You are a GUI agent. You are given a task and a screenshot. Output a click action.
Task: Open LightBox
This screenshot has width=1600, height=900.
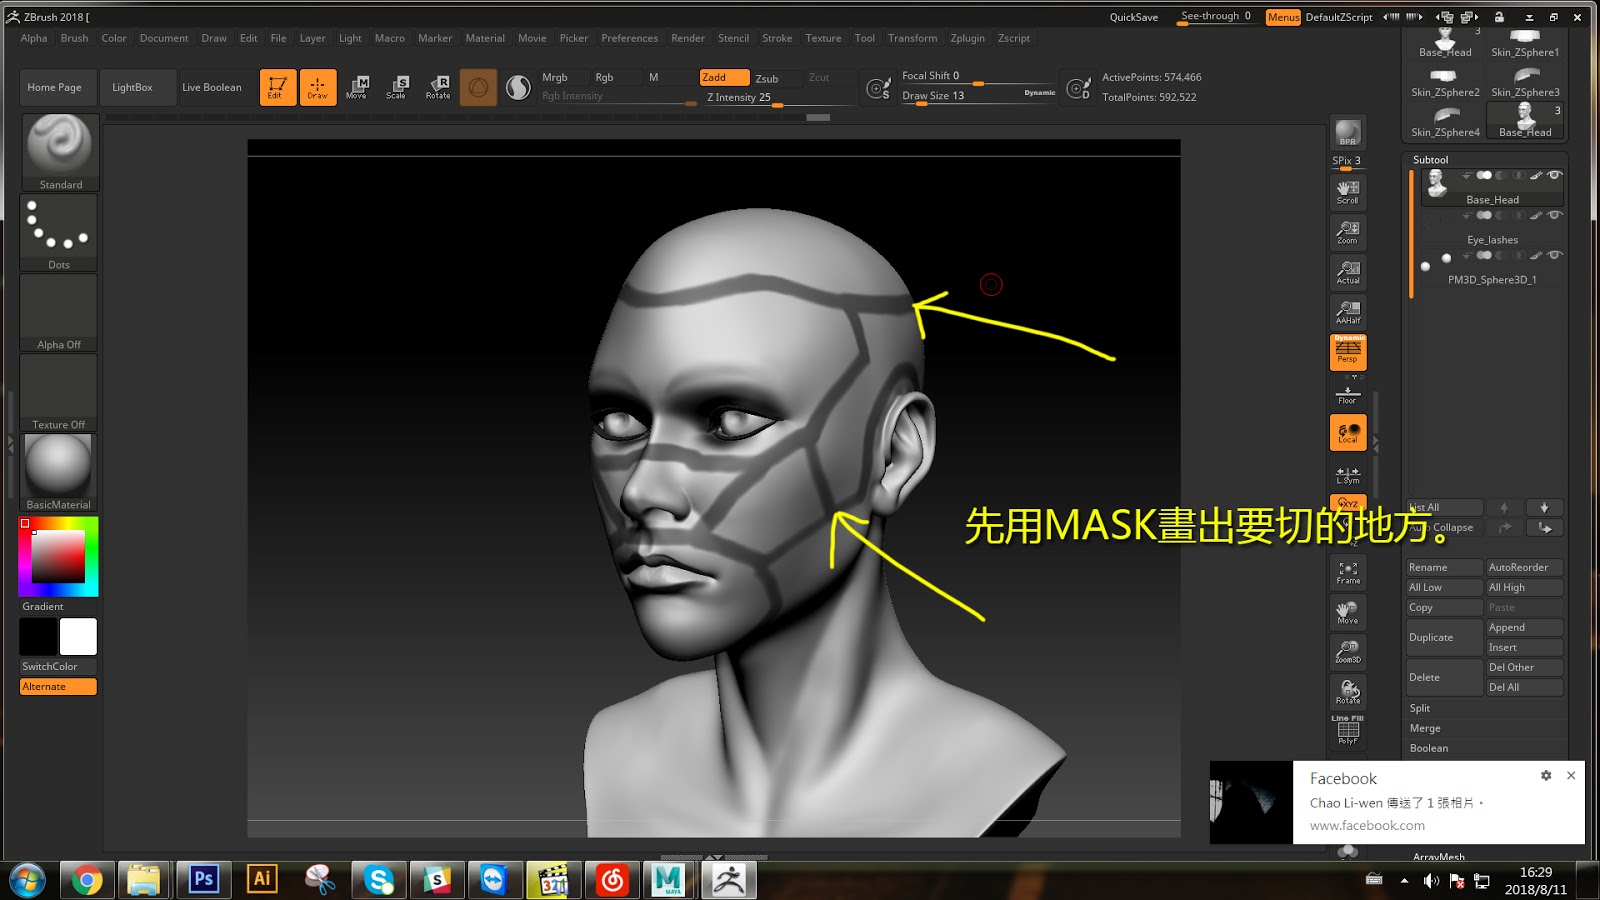click(x=139, y=87)
